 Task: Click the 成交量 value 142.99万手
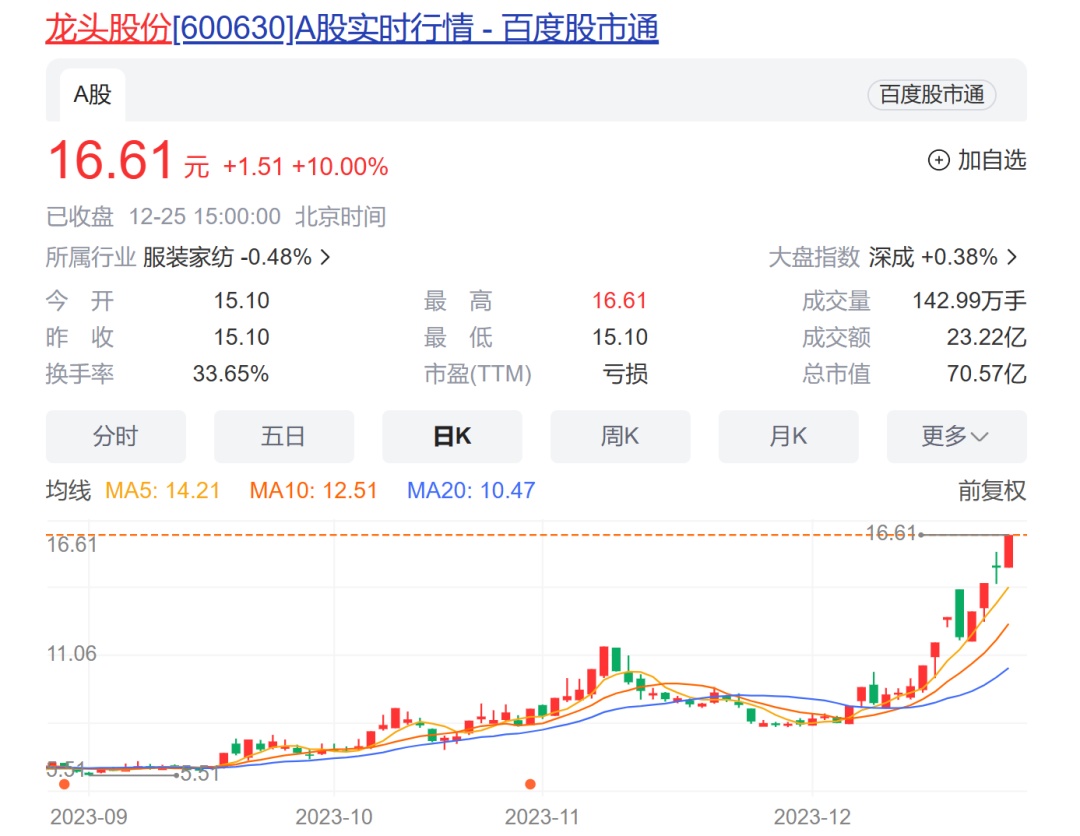click(969, 300)
